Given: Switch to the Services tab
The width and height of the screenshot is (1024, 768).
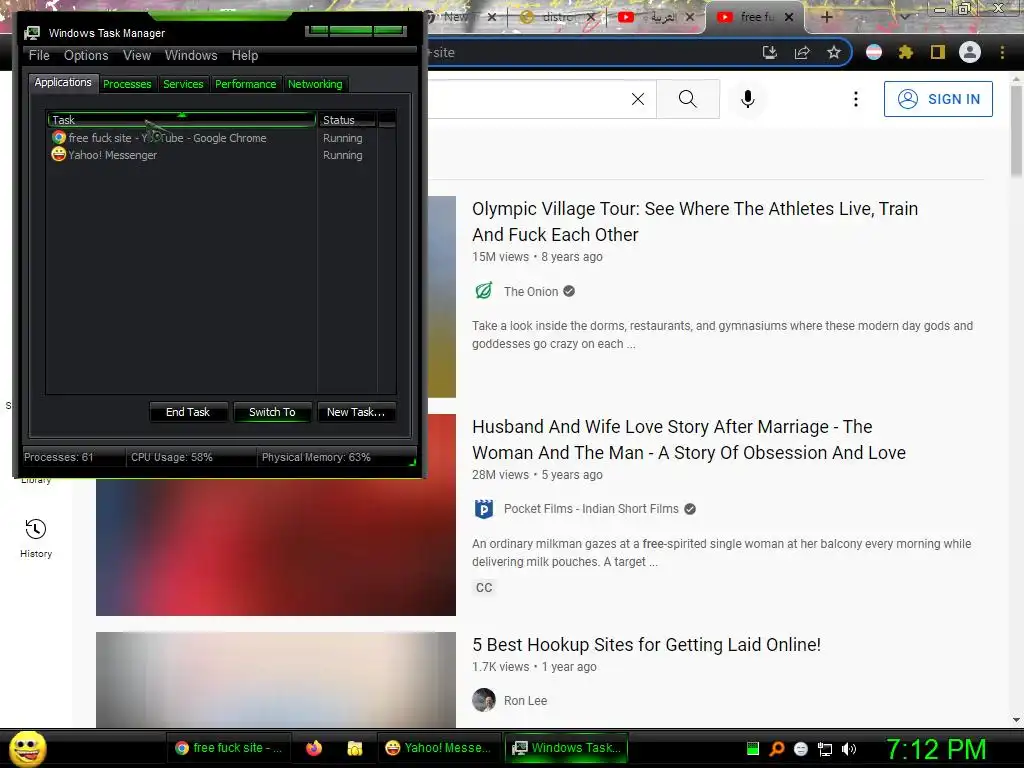Looking at the screenshot, I should [183, 84].
